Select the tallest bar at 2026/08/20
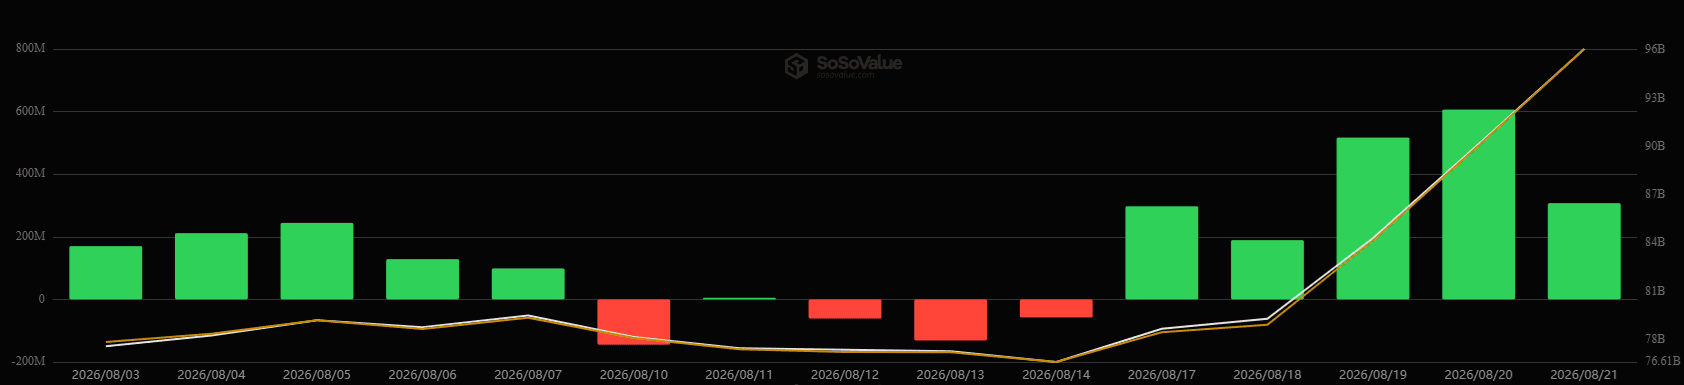 pyautogui.click(x=1479, y=205)
